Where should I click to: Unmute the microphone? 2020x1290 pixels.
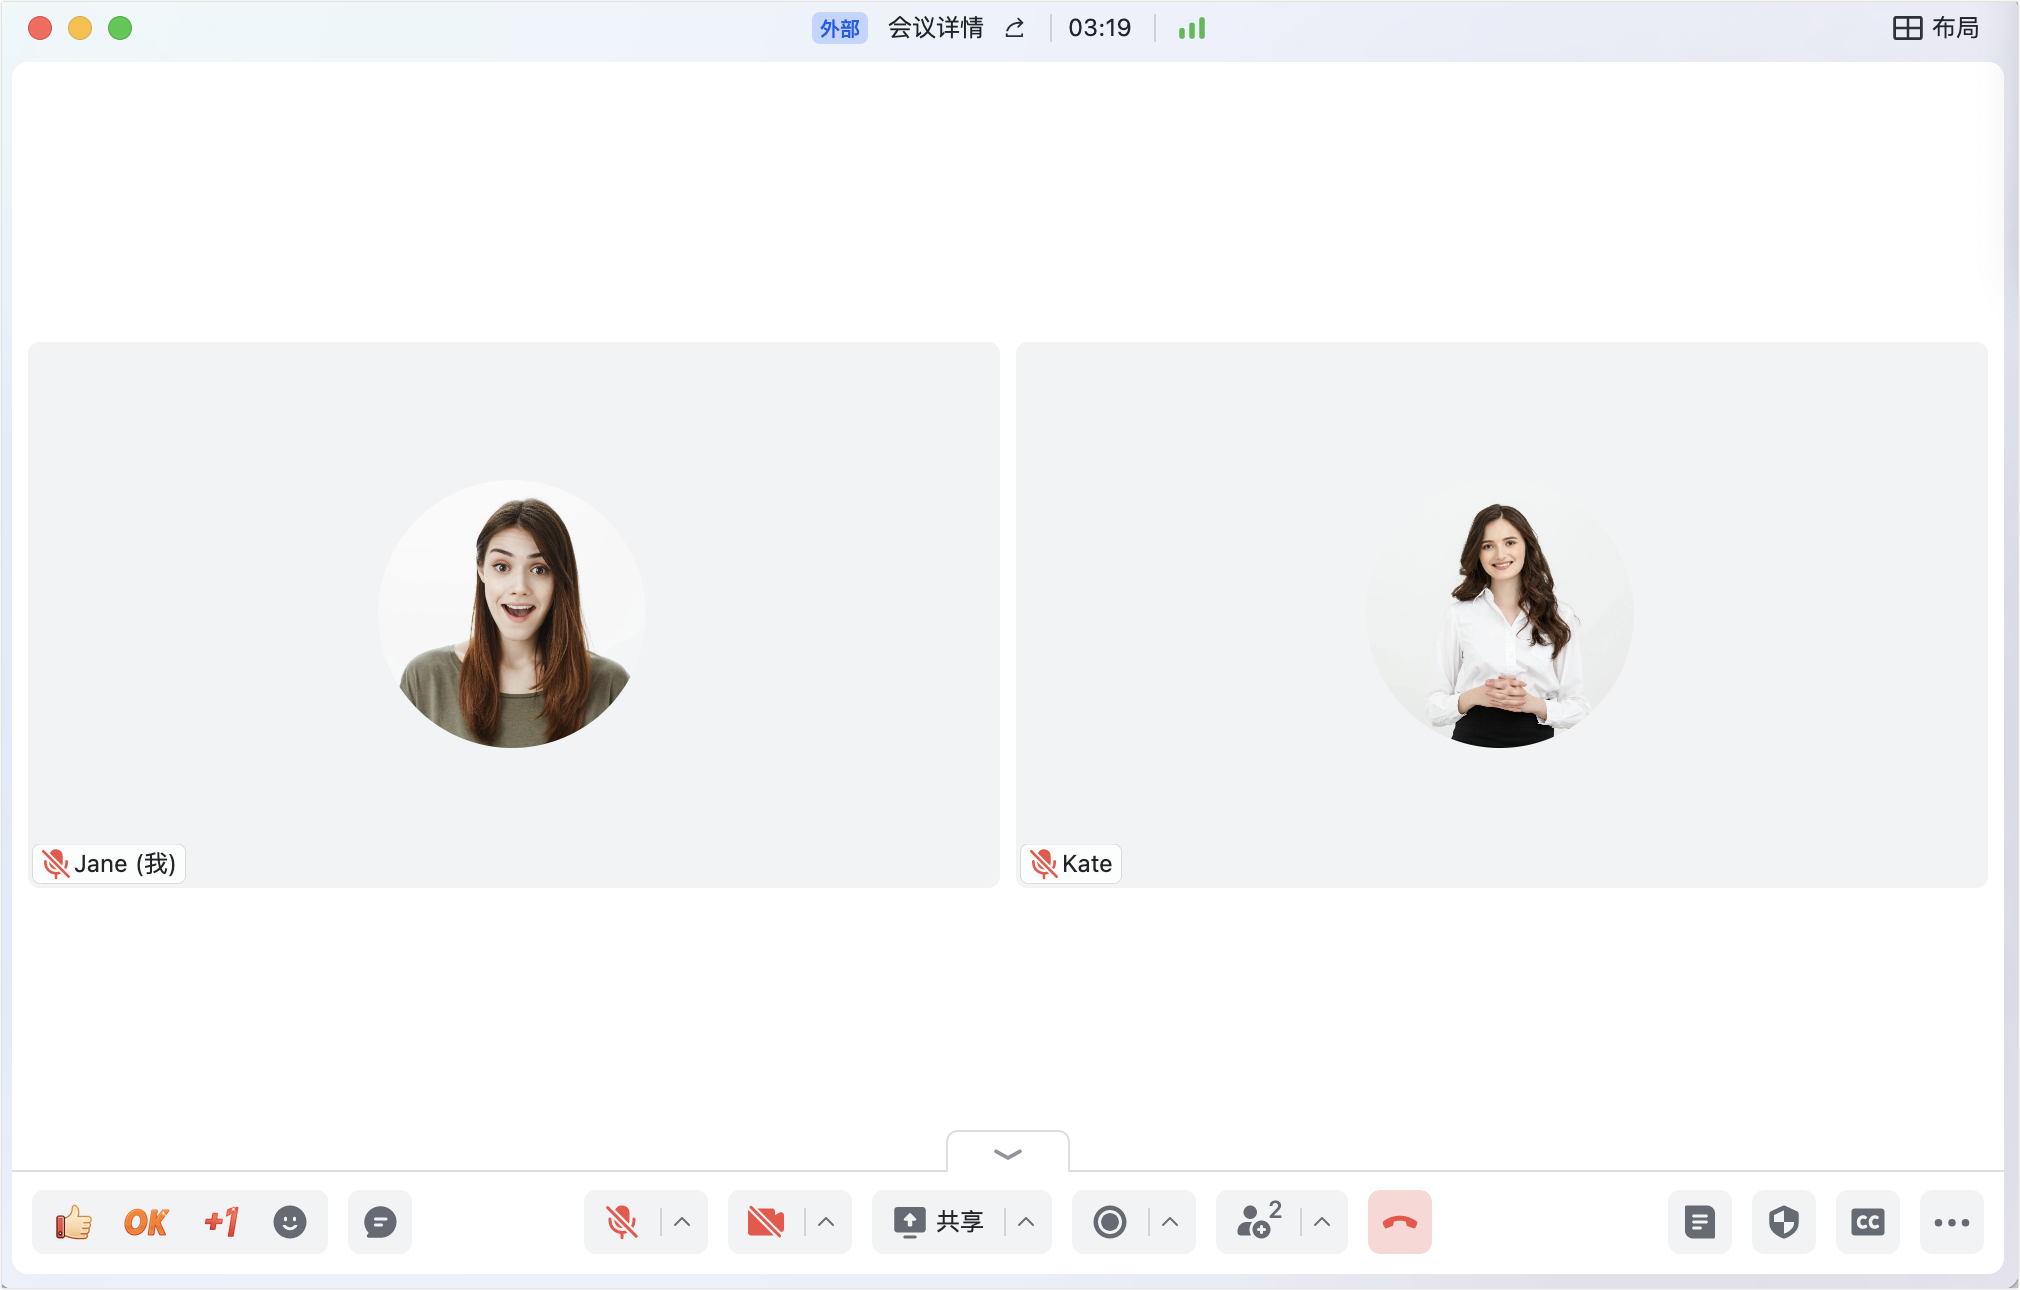point(621,1222)
